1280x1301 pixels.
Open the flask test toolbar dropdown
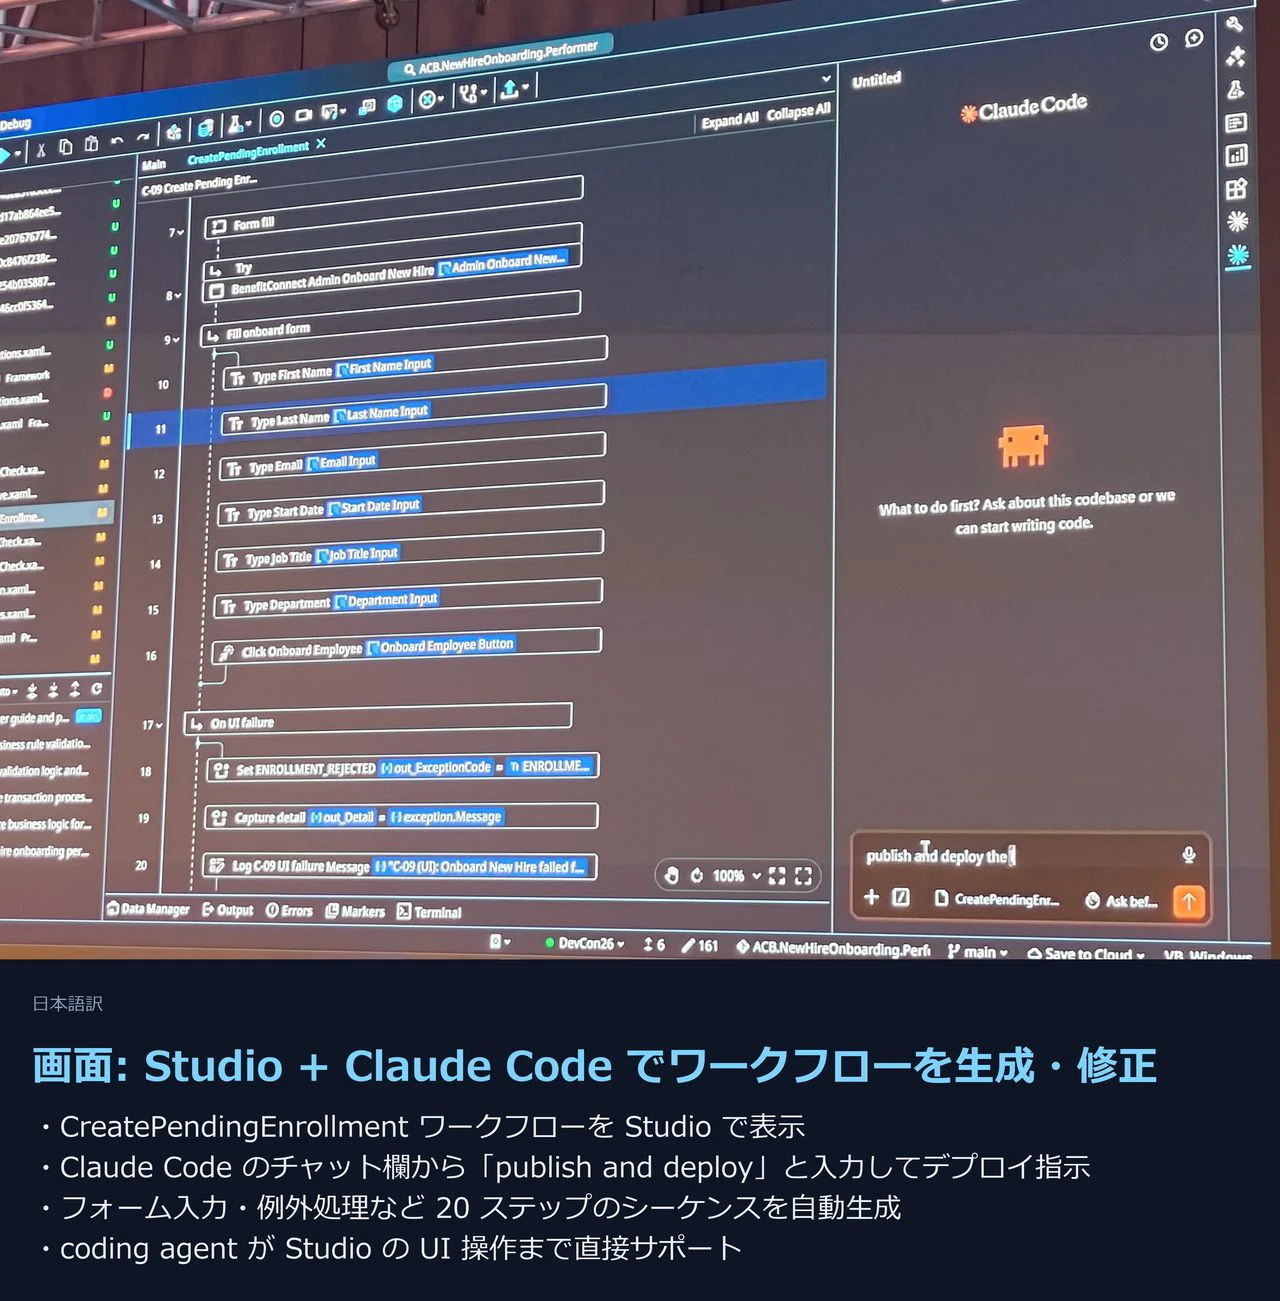(240, 123)
